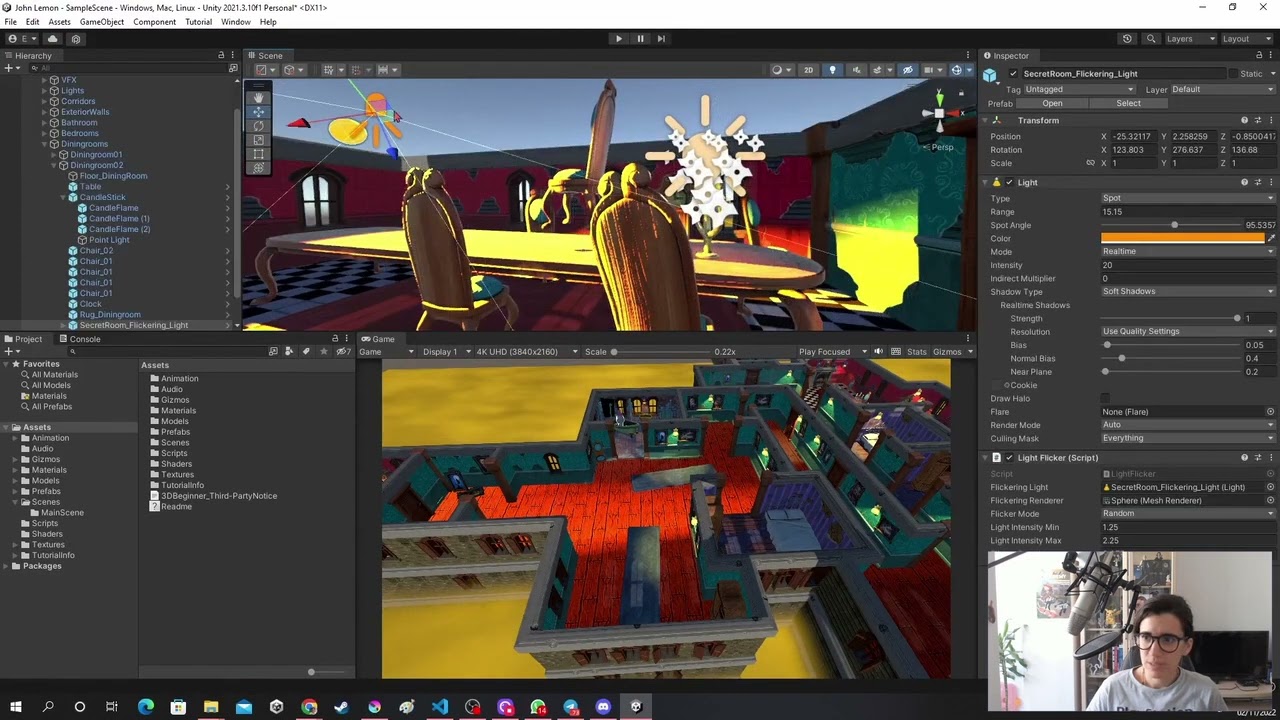Expand the Bathroom hierarchy item

coord(45,123)
